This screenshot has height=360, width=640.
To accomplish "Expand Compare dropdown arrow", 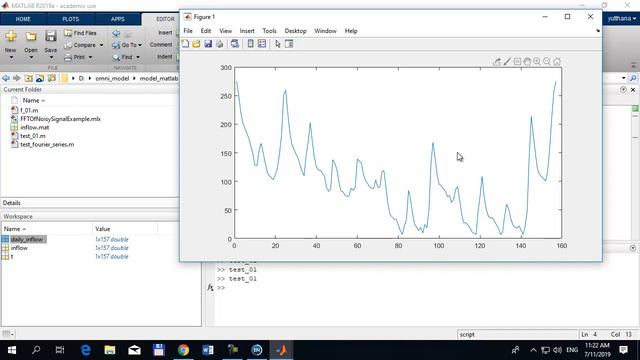I will (101, 45).
